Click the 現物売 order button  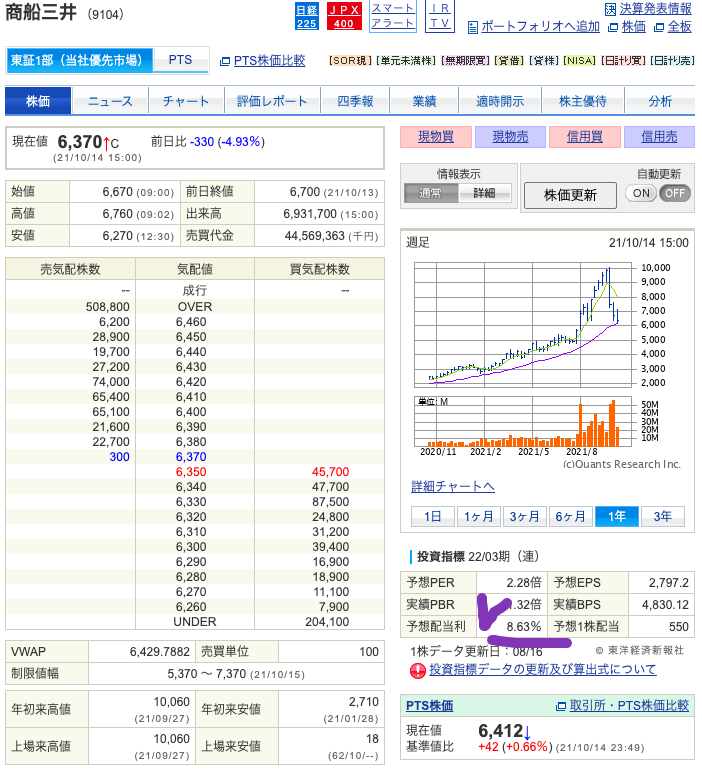510,137
